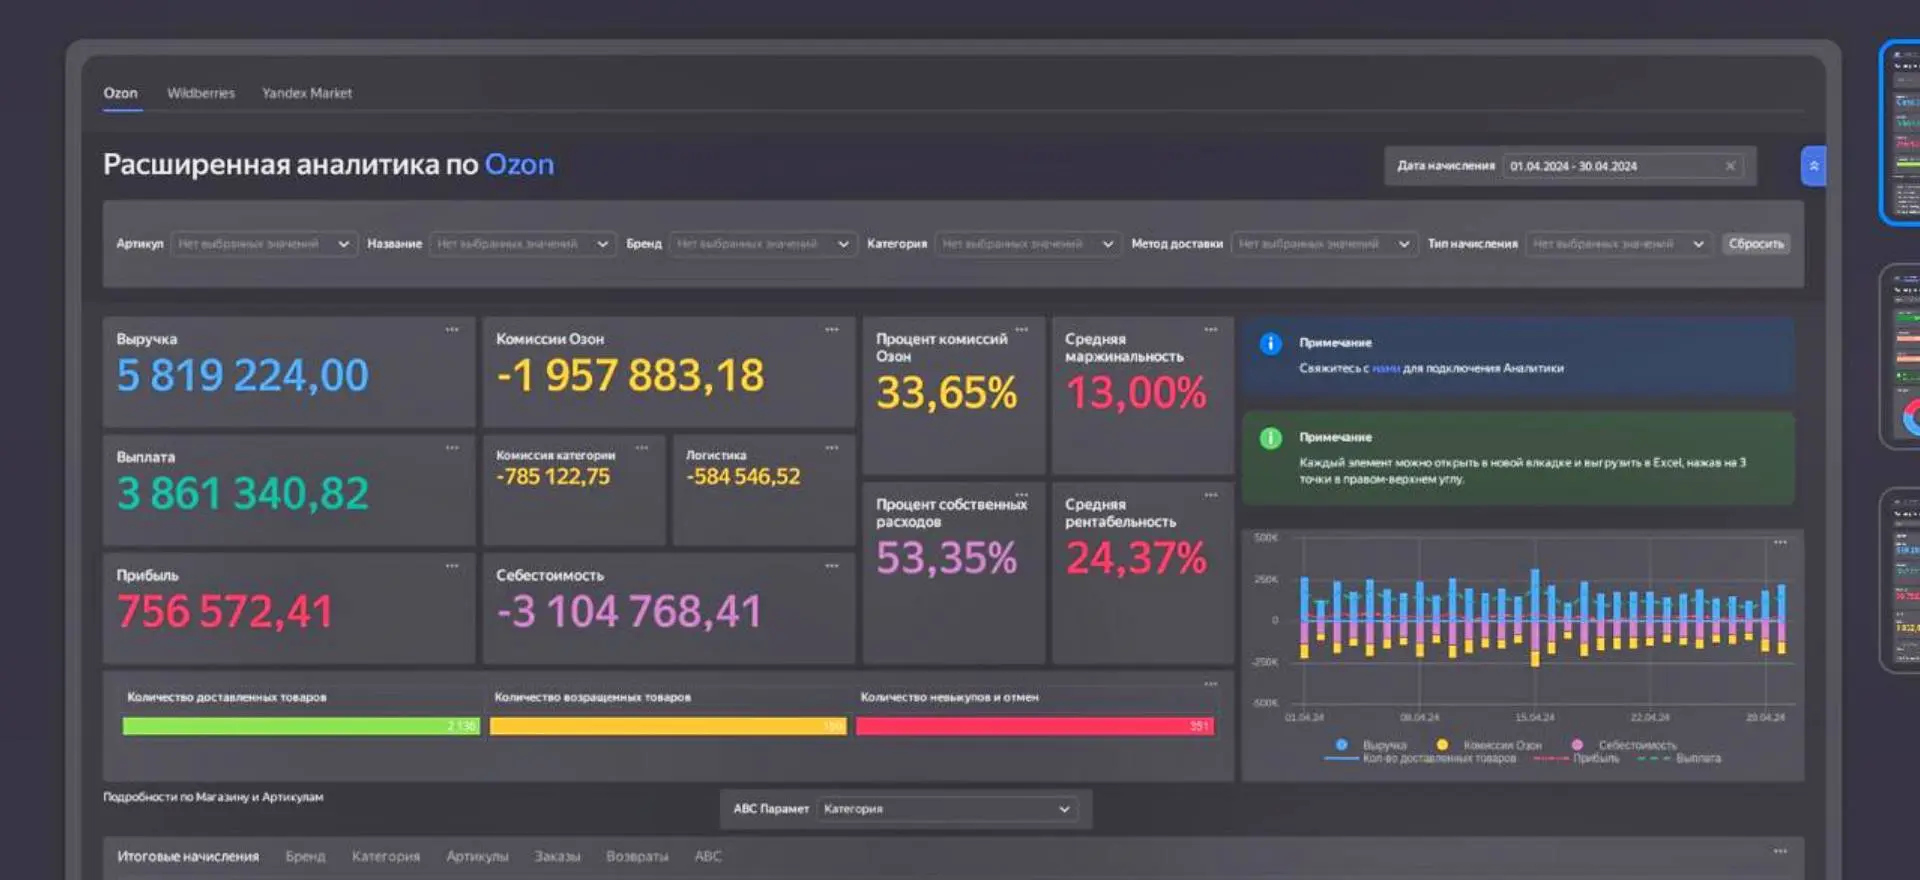
Task: Switch to the Wildberries tab
Action: (x=201, y=93)
